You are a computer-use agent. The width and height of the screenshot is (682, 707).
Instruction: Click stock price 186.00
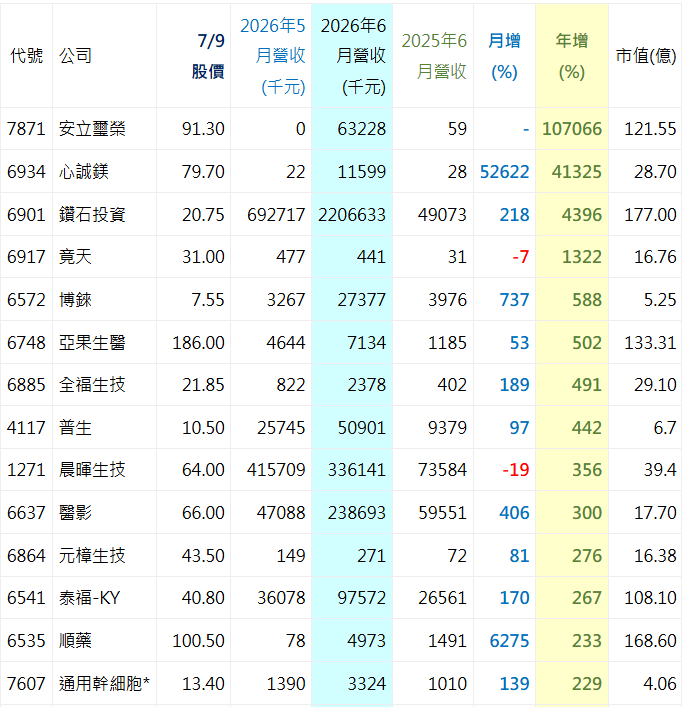point(198,343)
